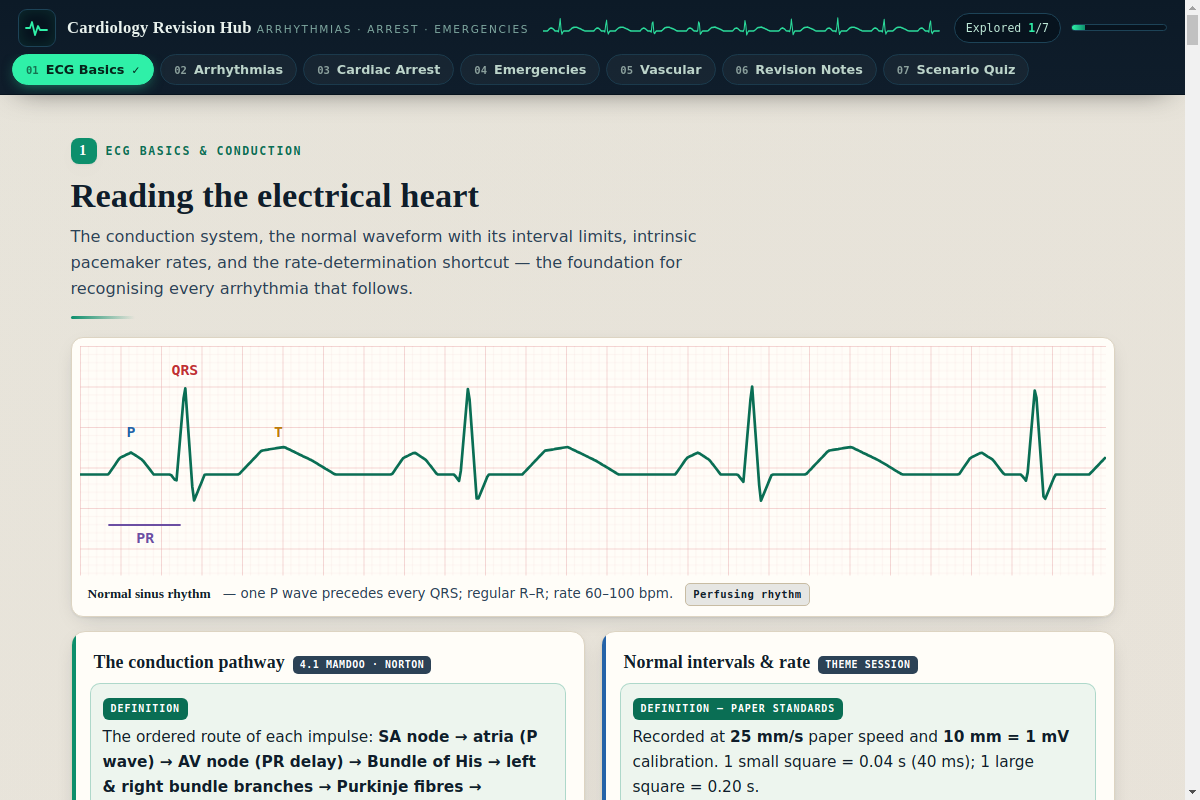Click the P wave label

[131, 432]
